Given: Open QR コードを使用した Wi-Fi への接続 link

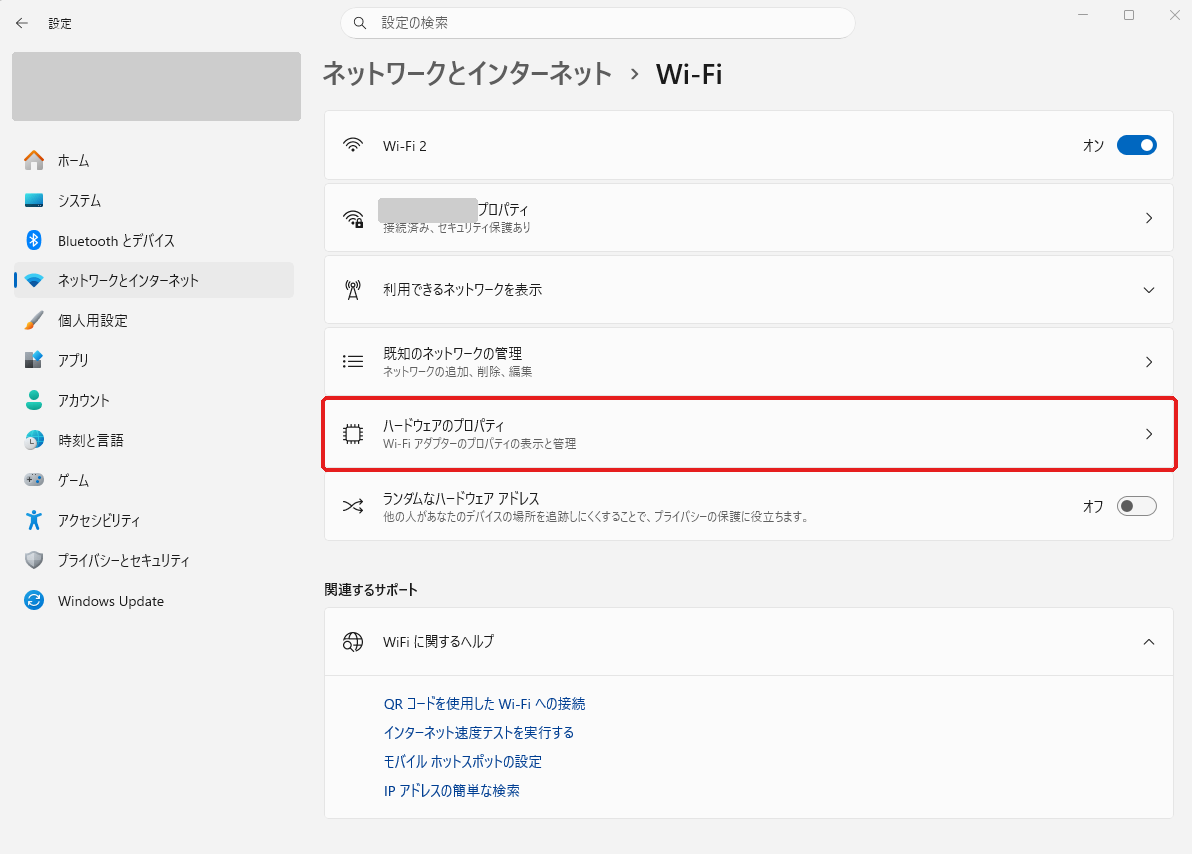Looking at the screenshot, I should click(484, 703).
